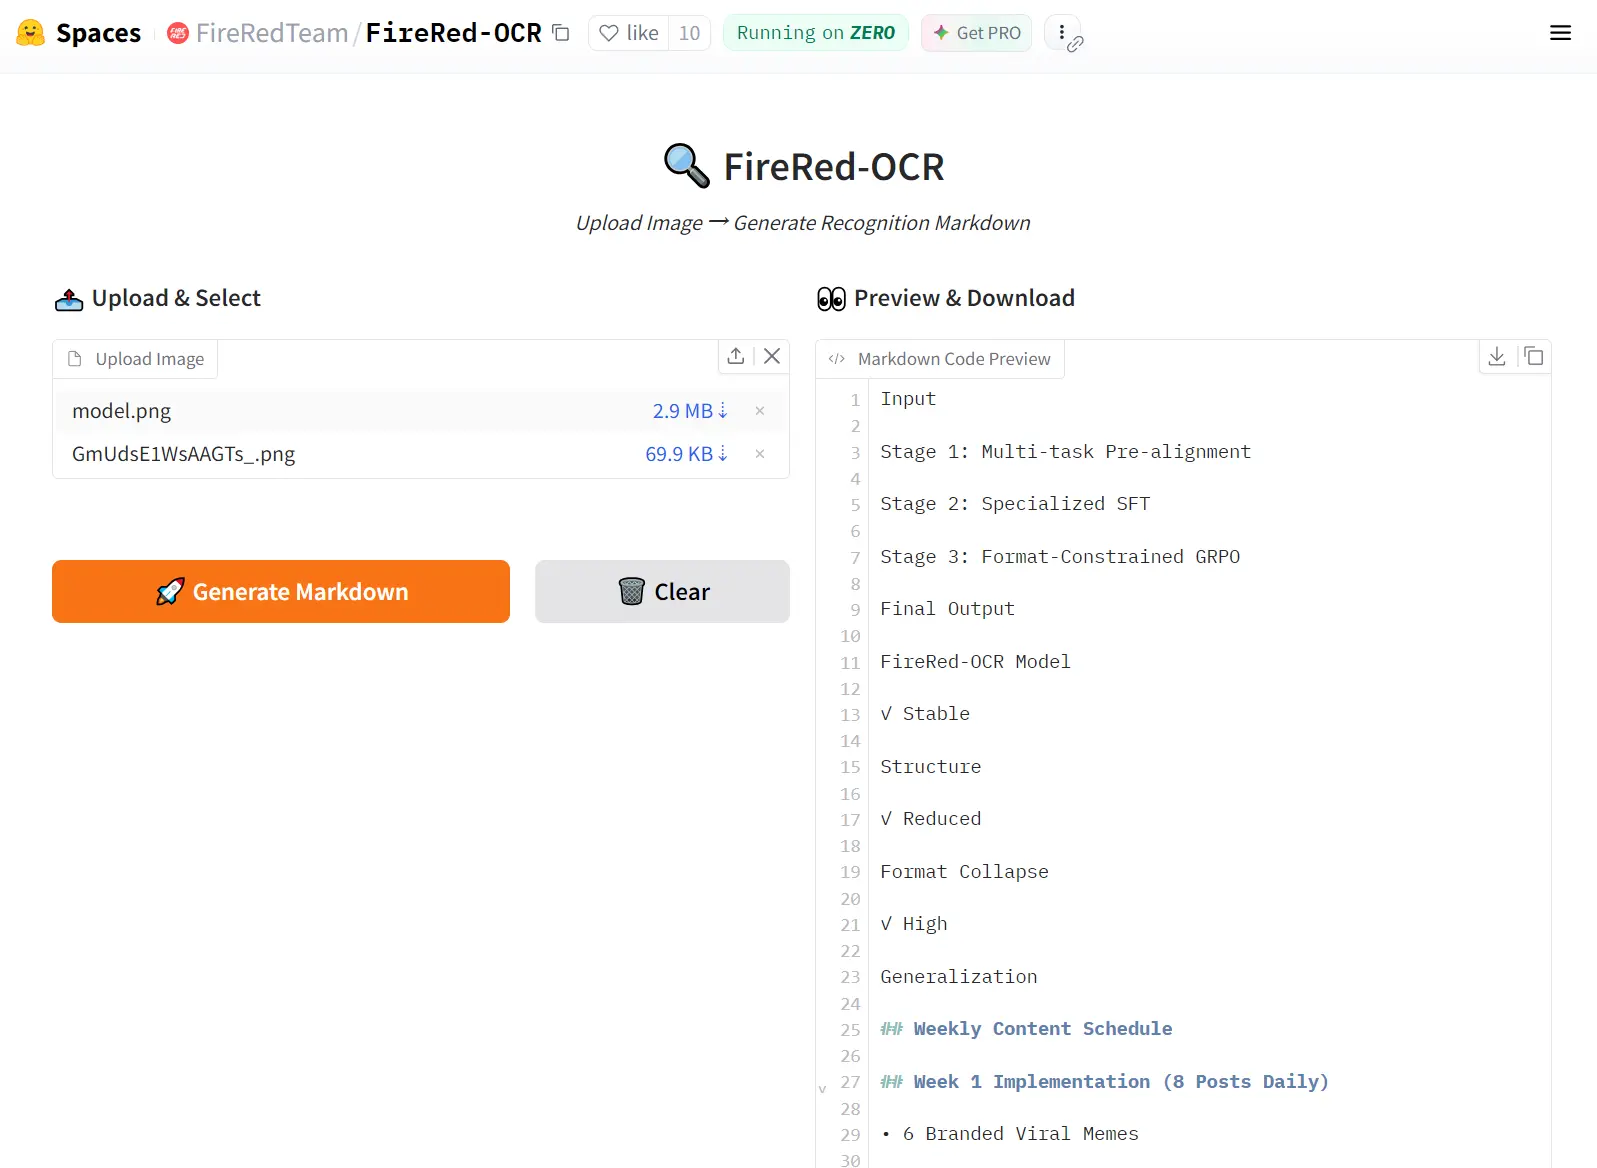Select the Markdown Code Preview tab
1597x1168 pixels.
pos(954,358)
